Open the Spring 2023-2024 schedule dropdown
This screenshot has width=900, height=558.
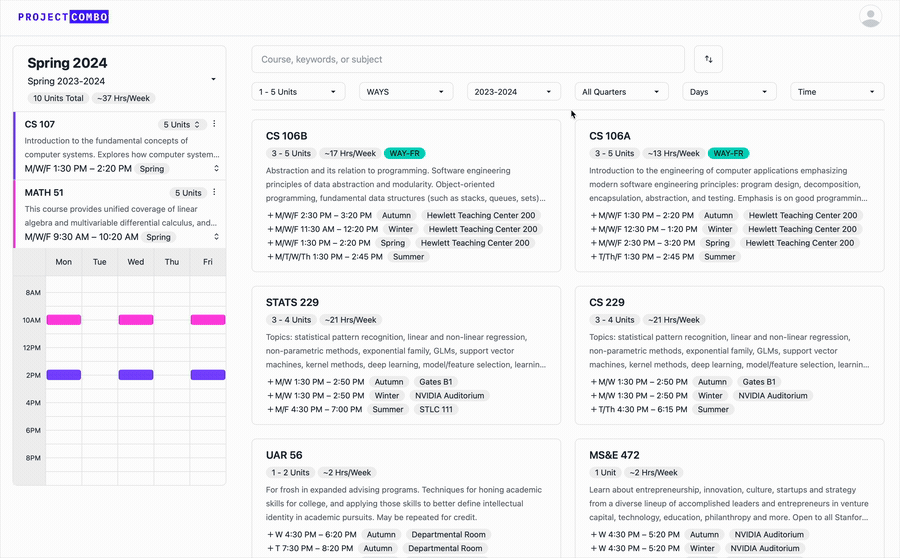pyautogui.click(x=213, y=80)
